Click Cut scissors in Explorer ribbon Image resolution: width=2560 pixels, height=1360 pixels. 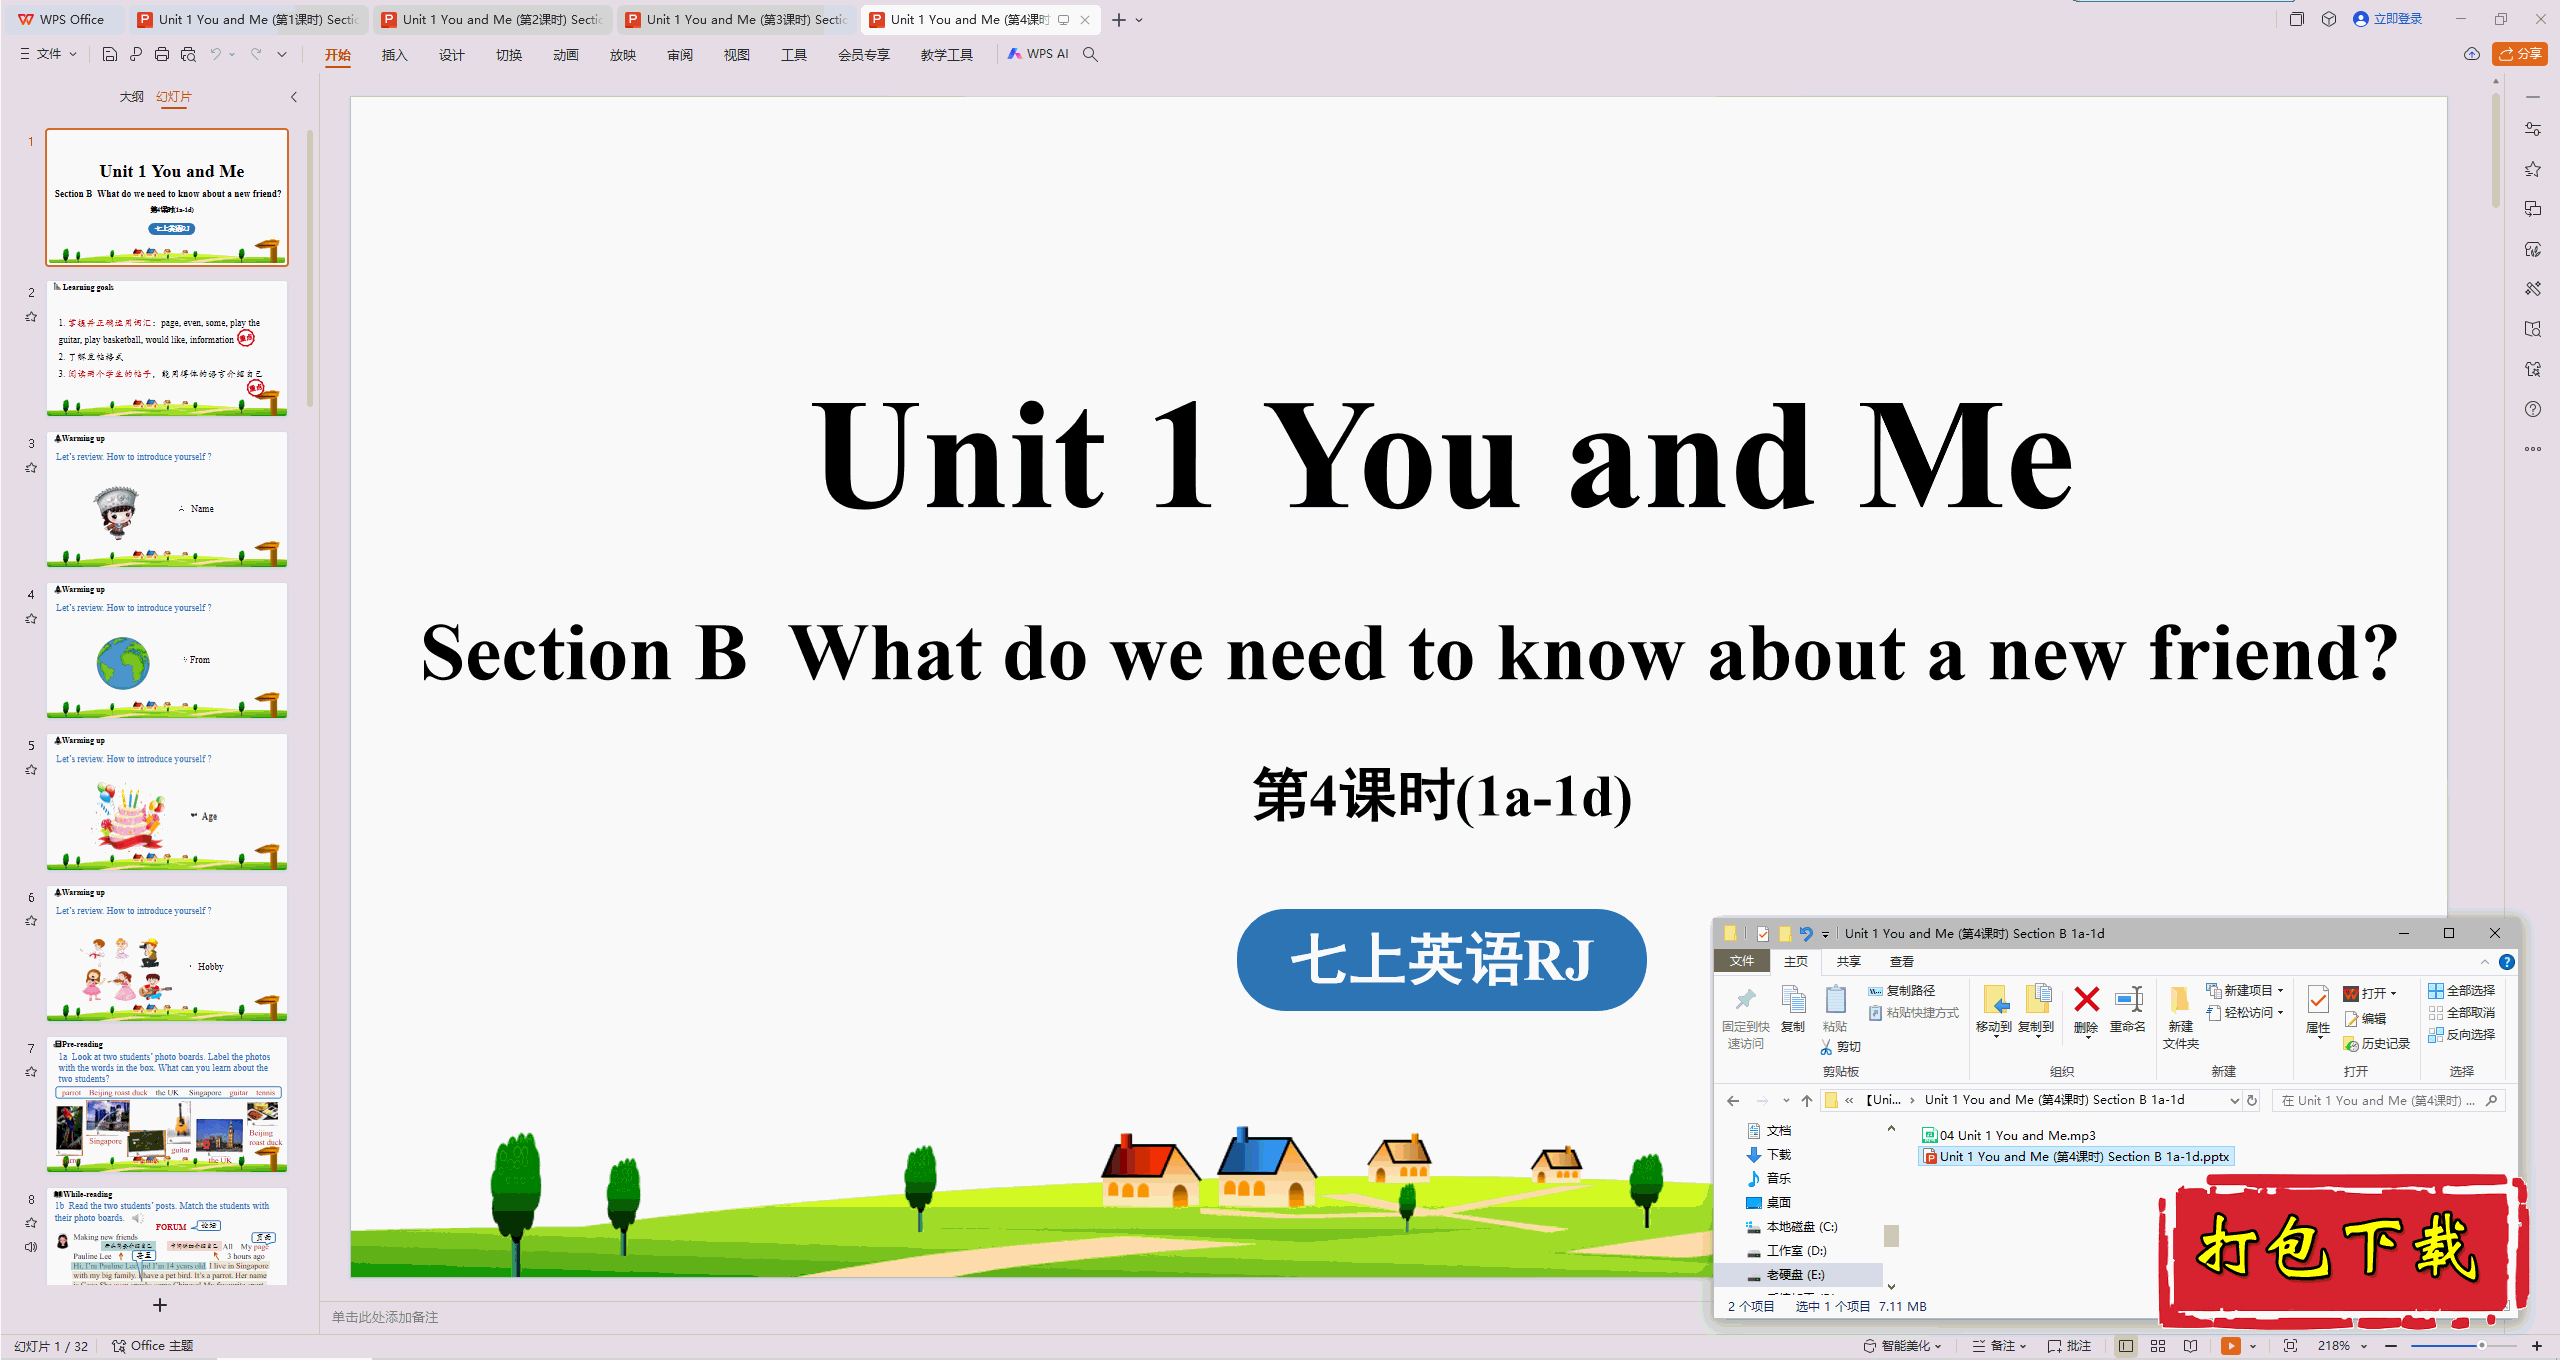coord(1840,1047)
